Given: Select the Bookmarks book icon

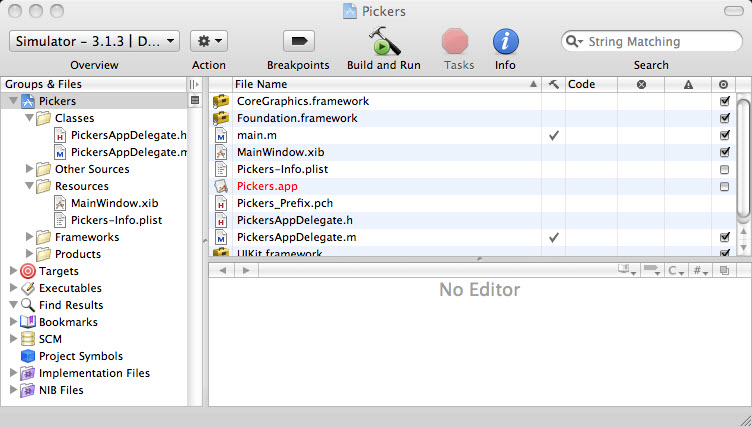Looking at the screenshot, I should point(28,322).
